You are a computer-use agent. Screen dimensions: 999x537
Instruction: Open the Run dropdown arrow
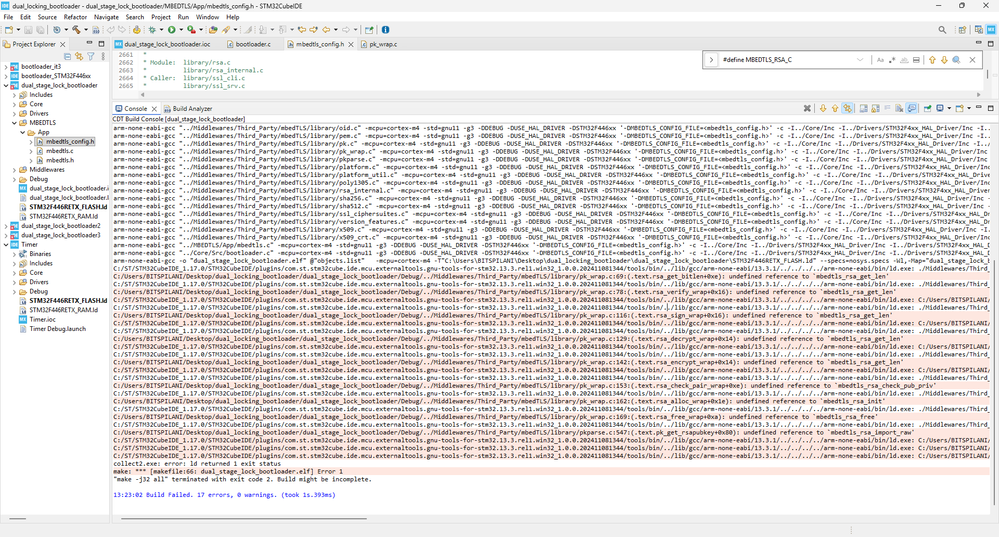pos(181,29)
